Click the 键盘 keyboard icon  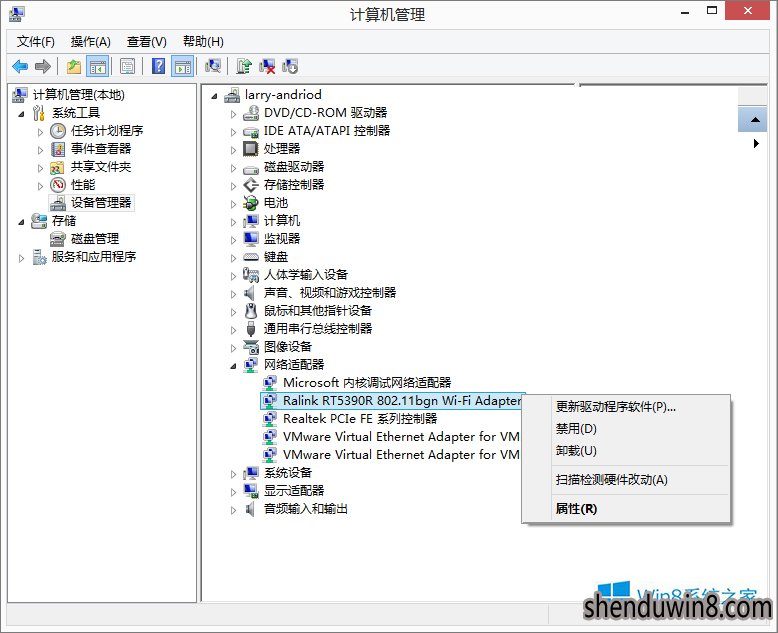pos(251,256)
